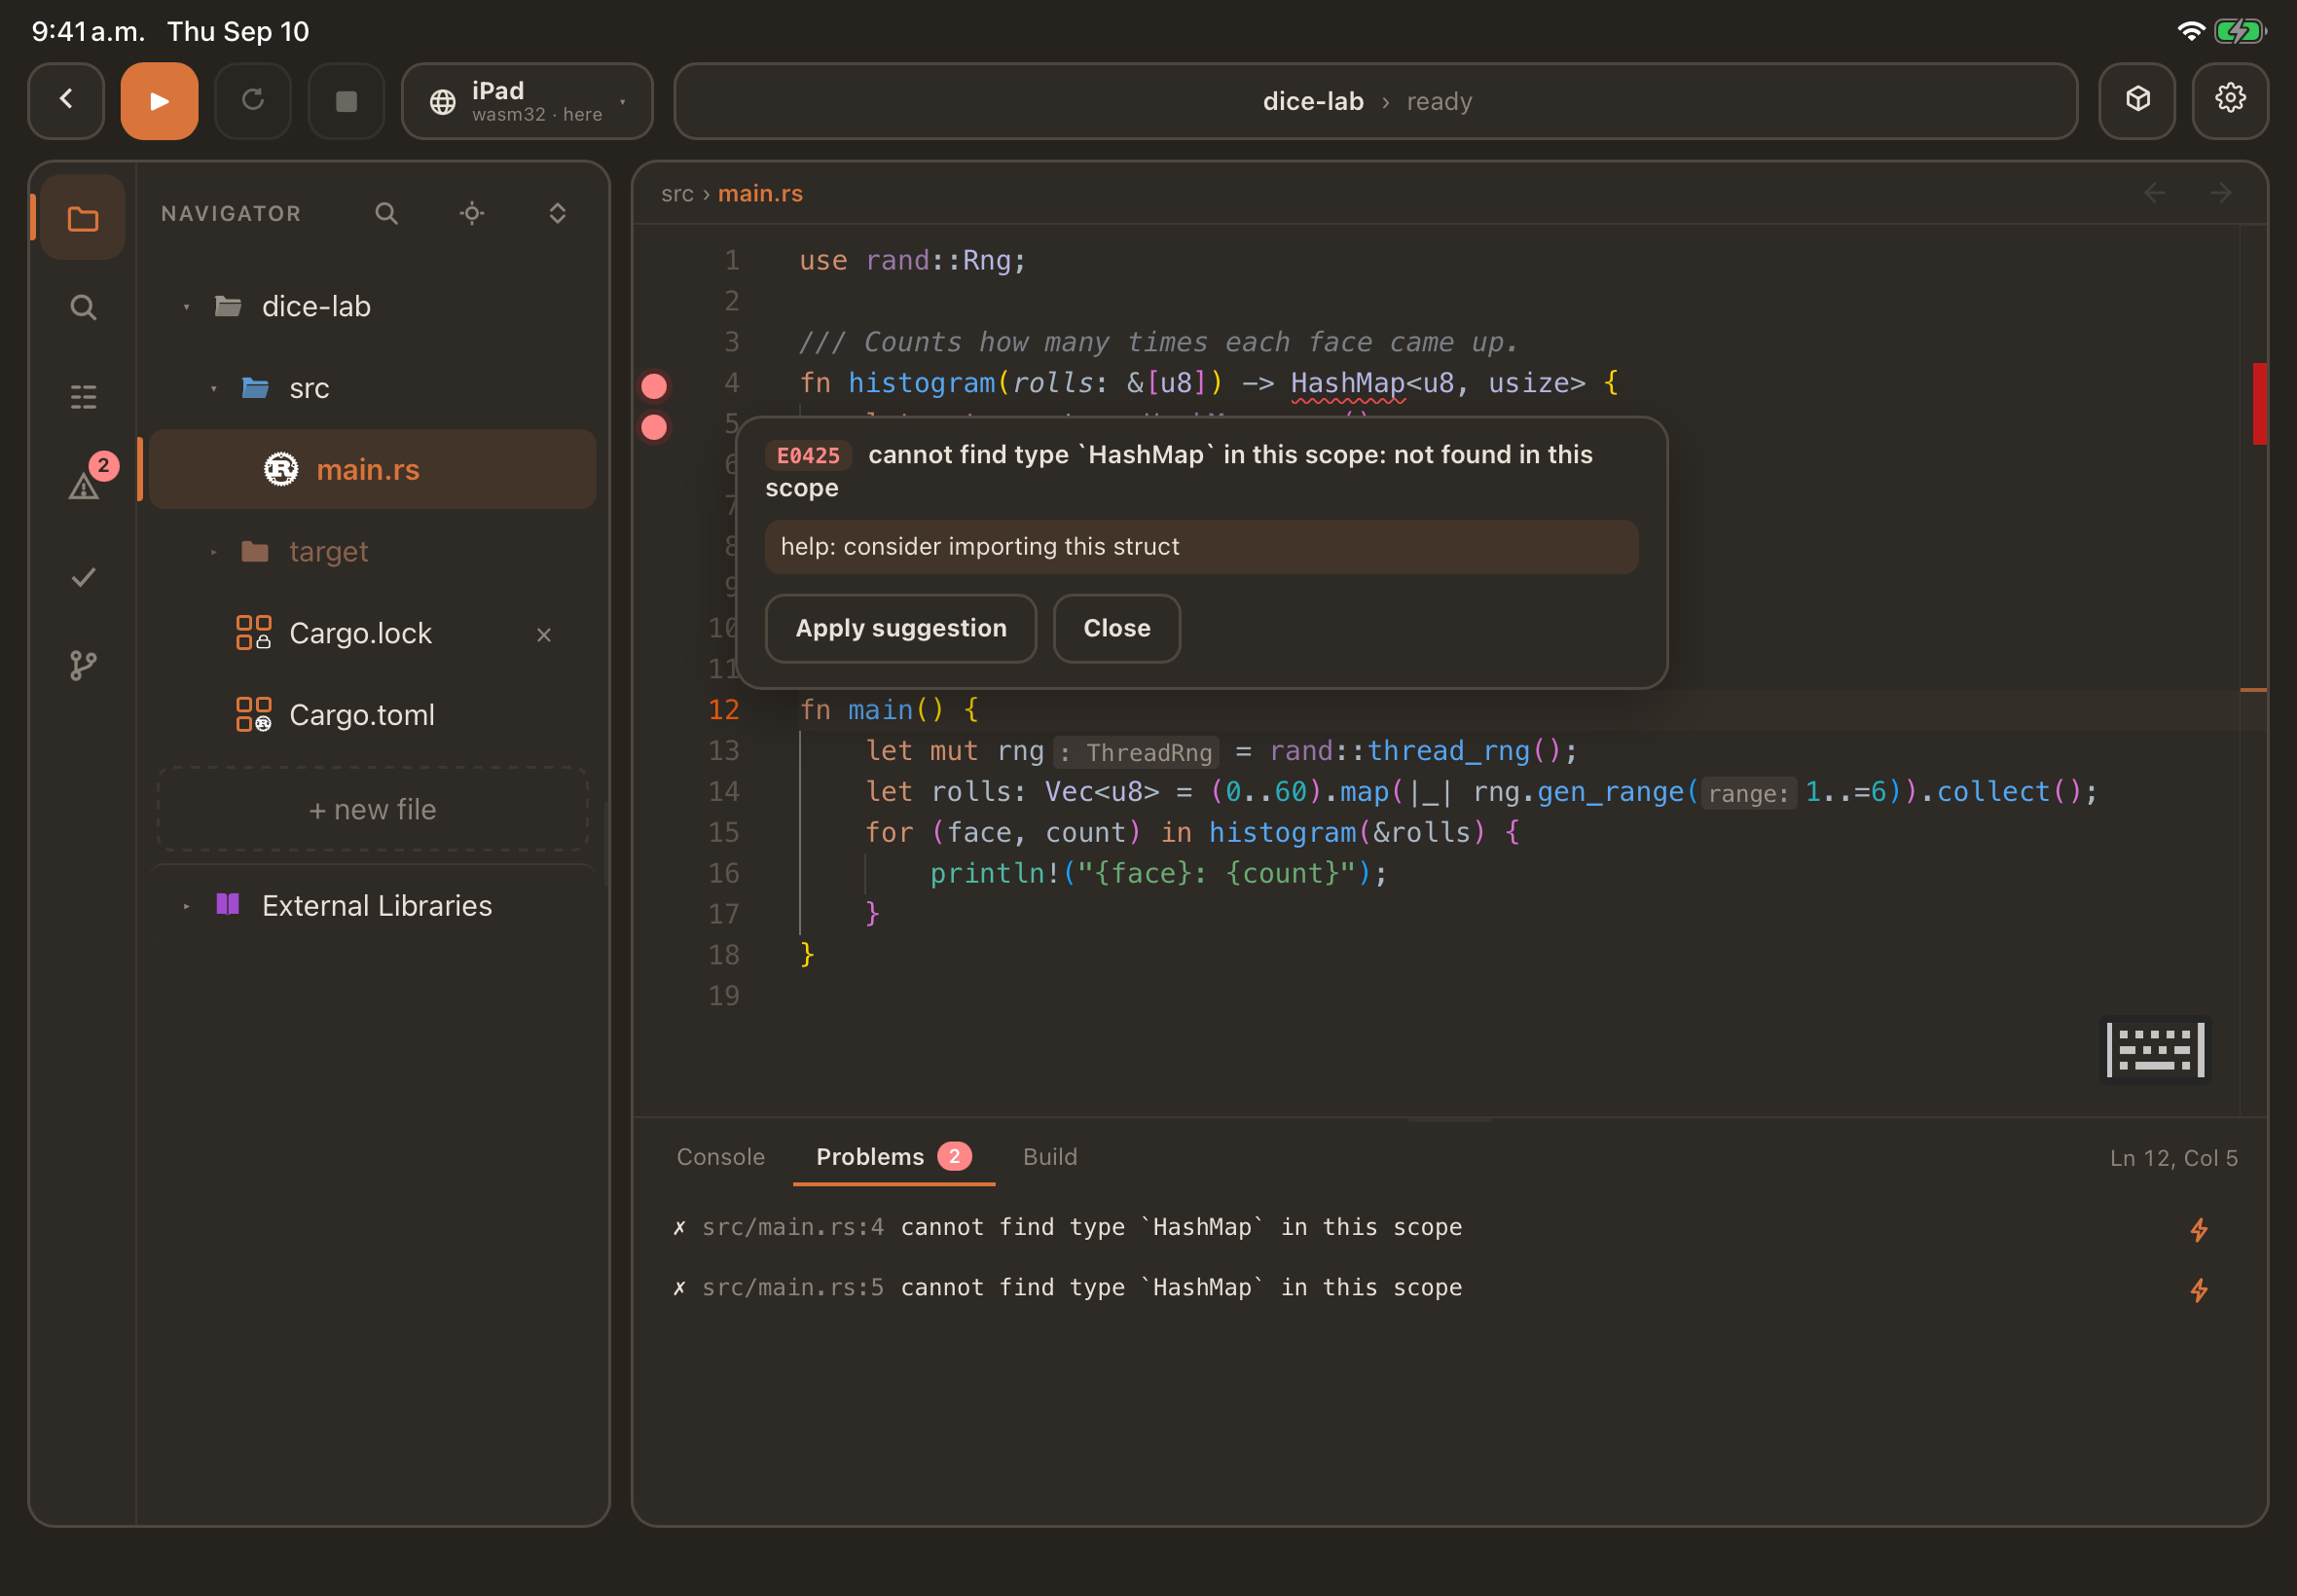Collapse the dice-lab project folder

pyautogui.click(x=186, y=307)
